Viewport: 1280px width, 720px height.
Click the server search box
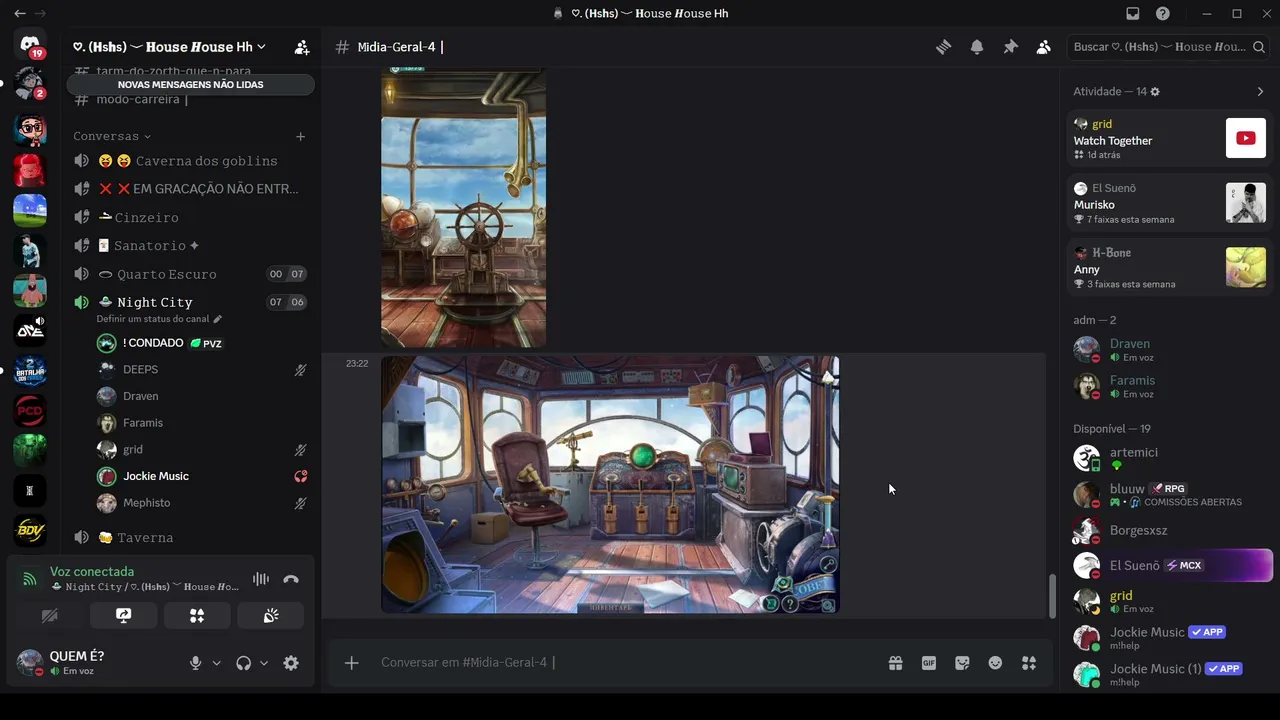click(1169, 47)
